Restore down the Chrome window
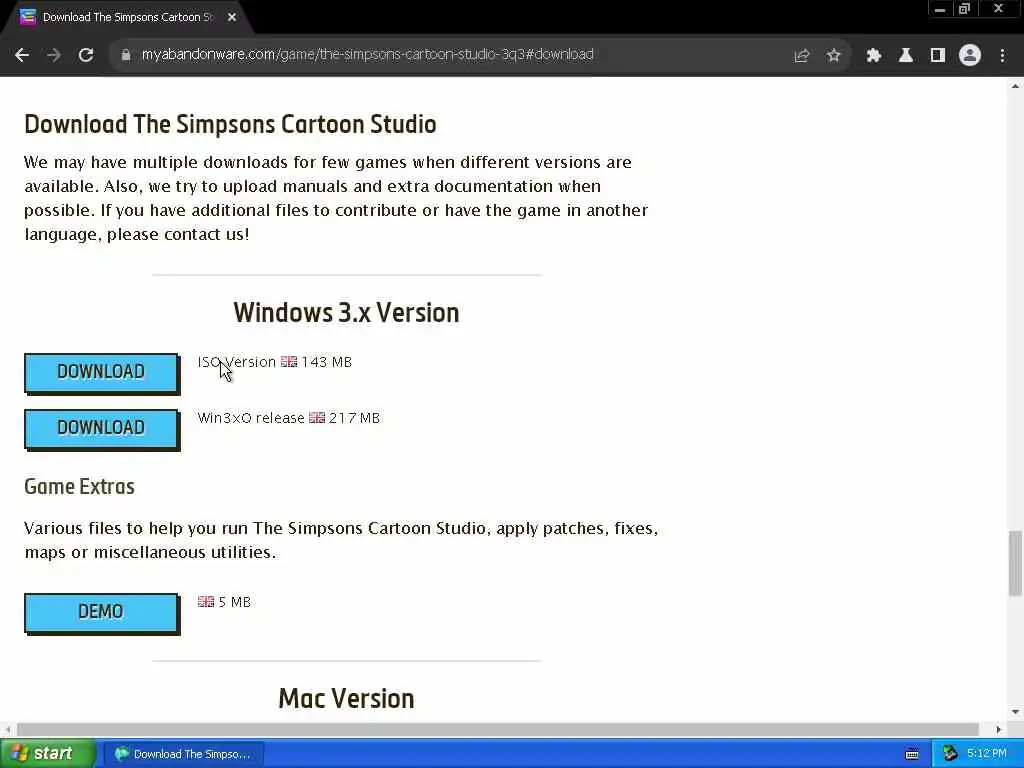The image size is (1024, 768). [964, 9]
